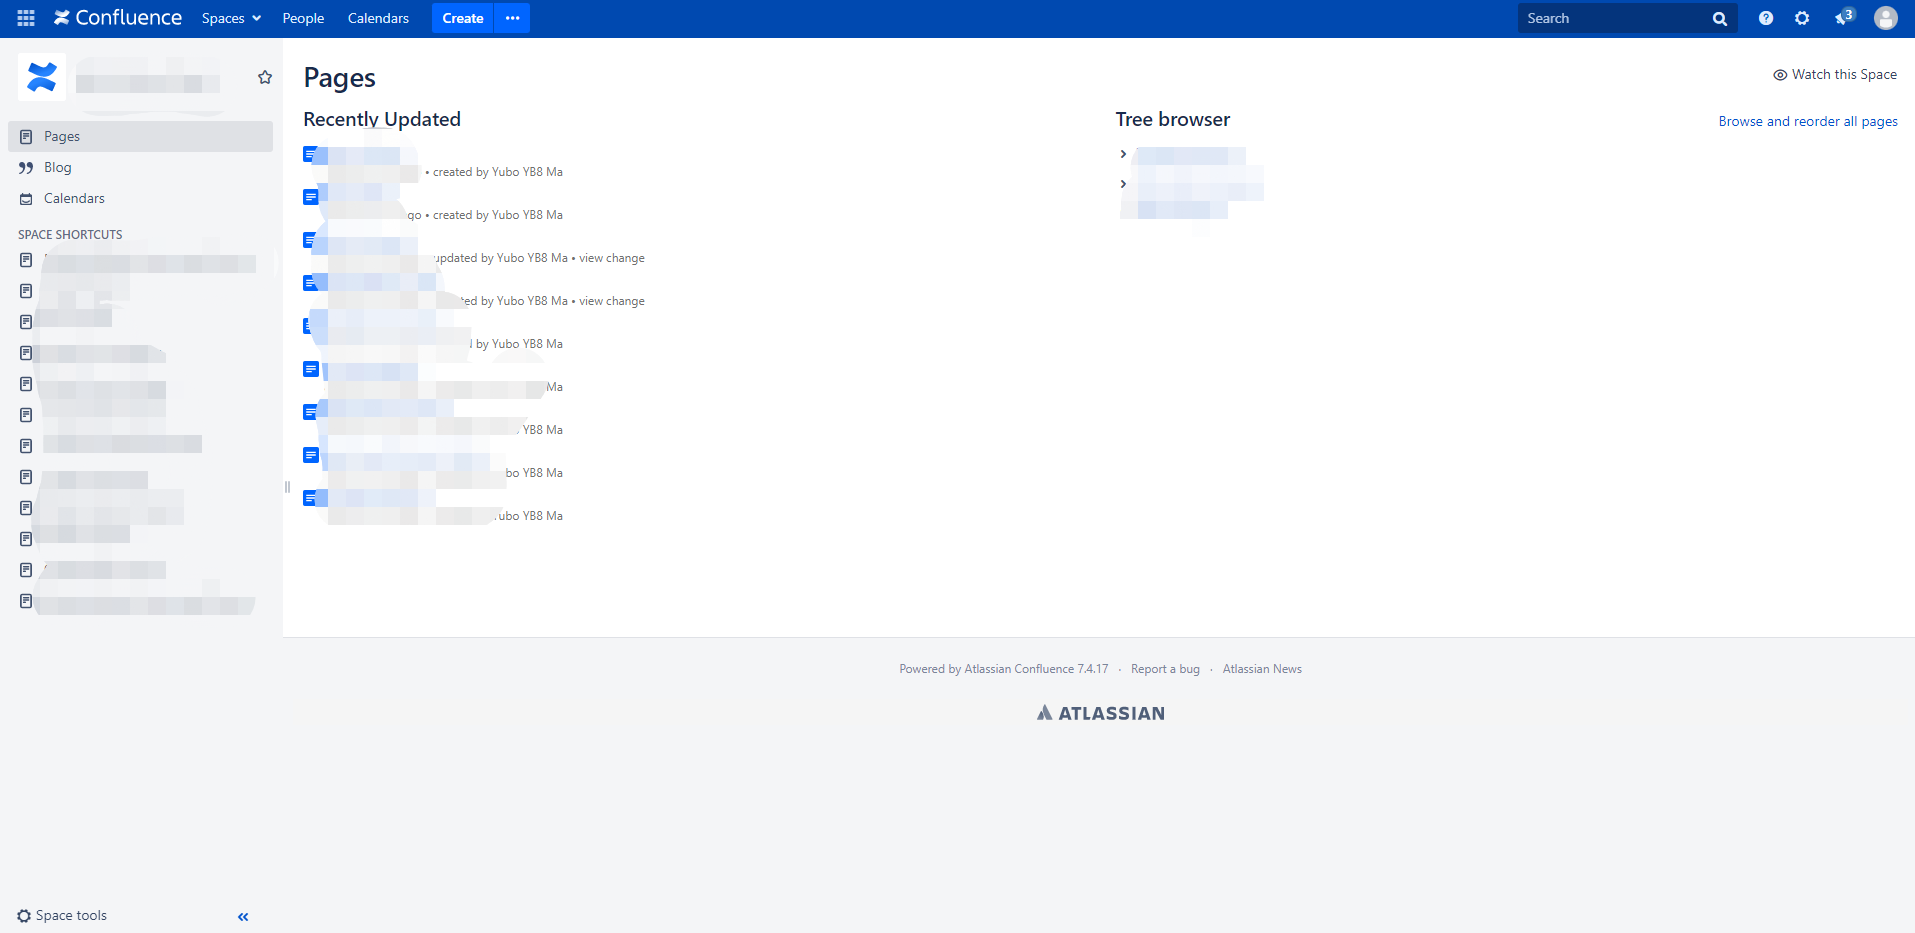The height and width of the screenshot is (933, 1915).
Task: Click author Yubo YB8 Ma in first row
Action: tap(527, 172)
